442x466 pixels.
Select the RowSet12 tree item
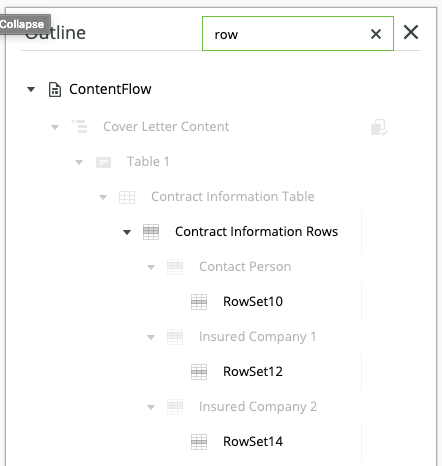(x=253, y=372)
